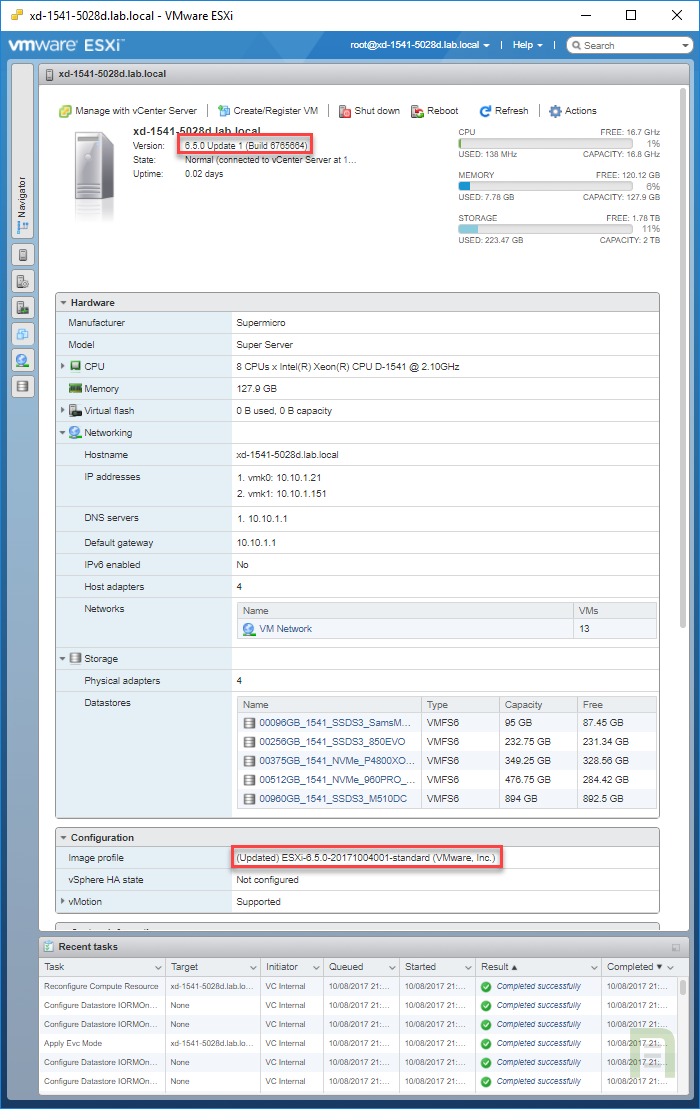Open the VM Network link

(x=285, y=629)
